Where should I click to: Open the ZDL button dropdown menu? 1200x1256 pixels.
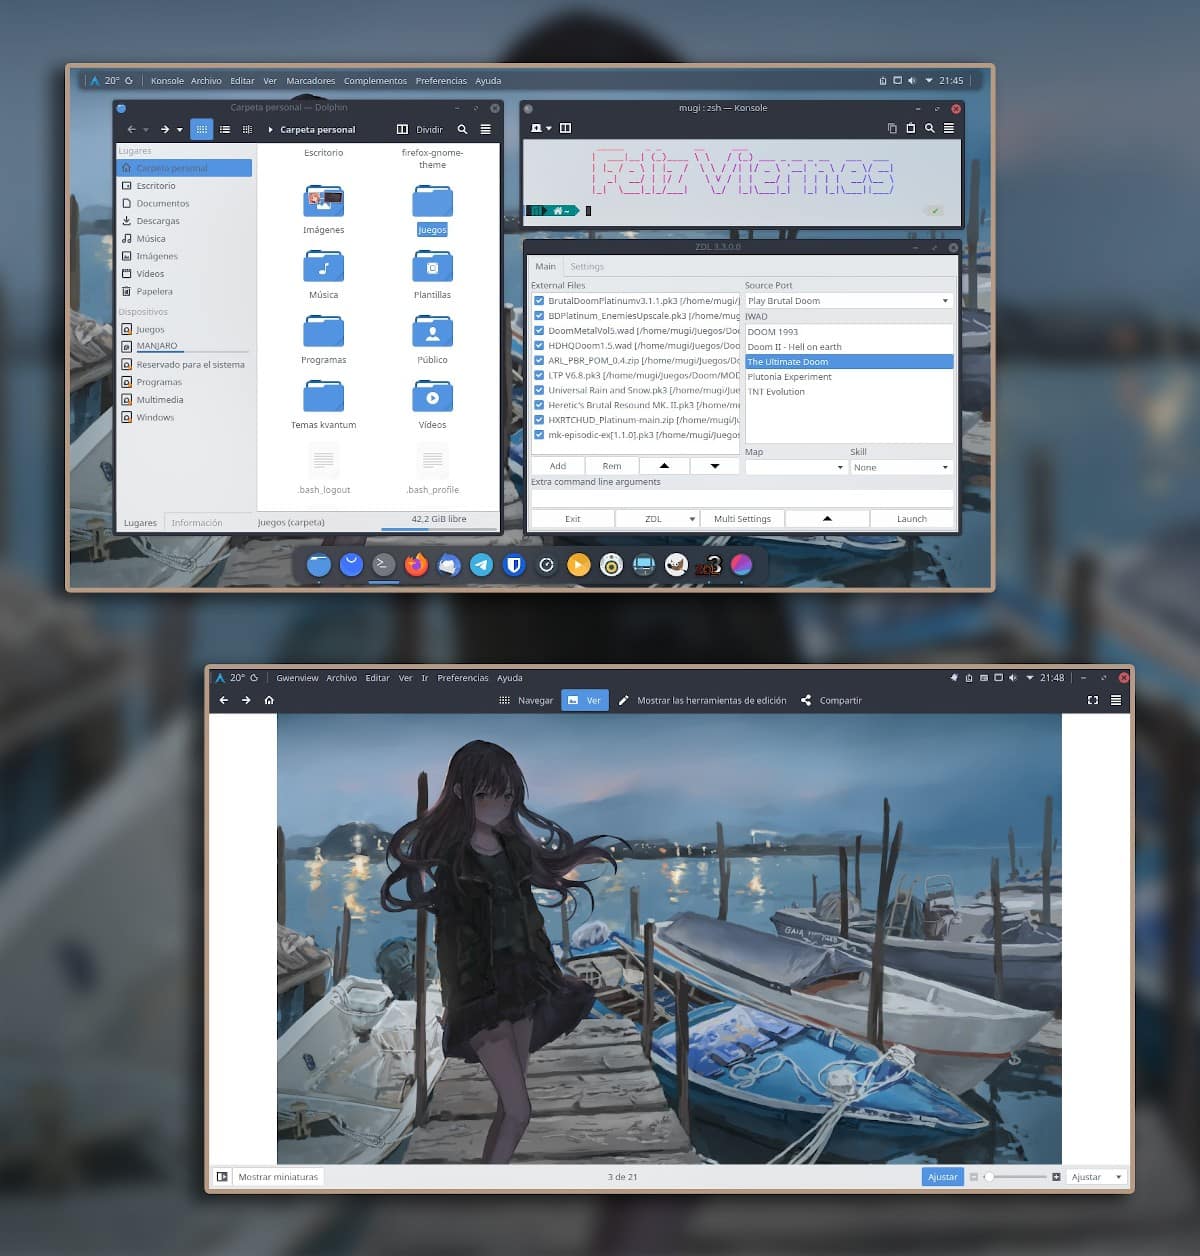coord(691,519)
